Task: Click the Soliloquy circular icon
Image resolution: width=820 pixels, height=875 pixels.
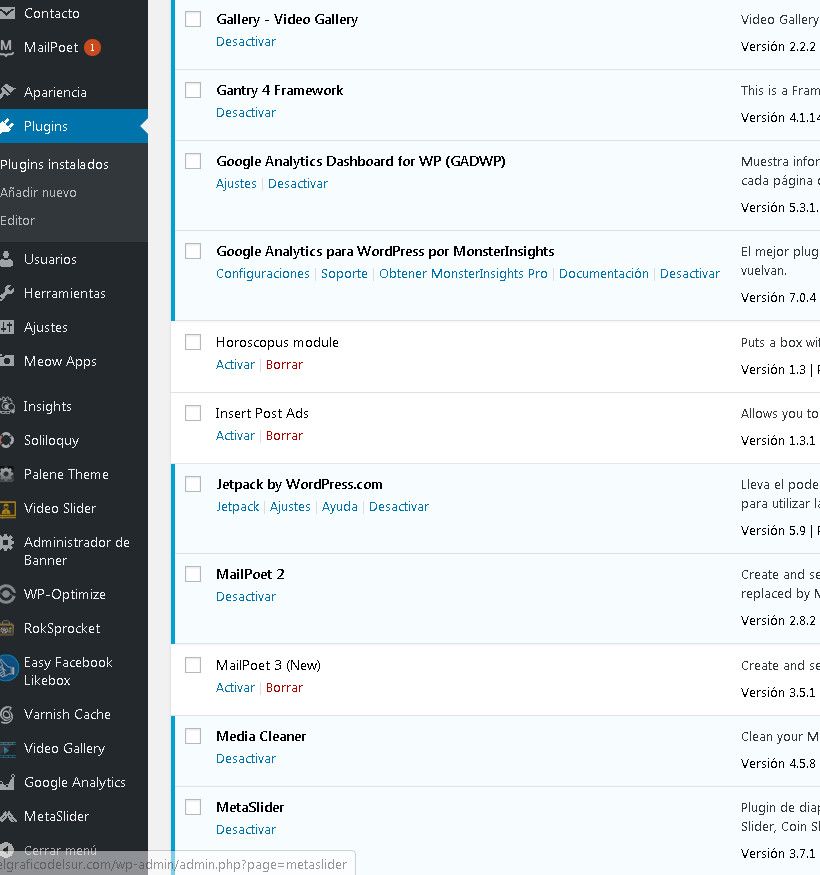Action: (x=7, y=440)
